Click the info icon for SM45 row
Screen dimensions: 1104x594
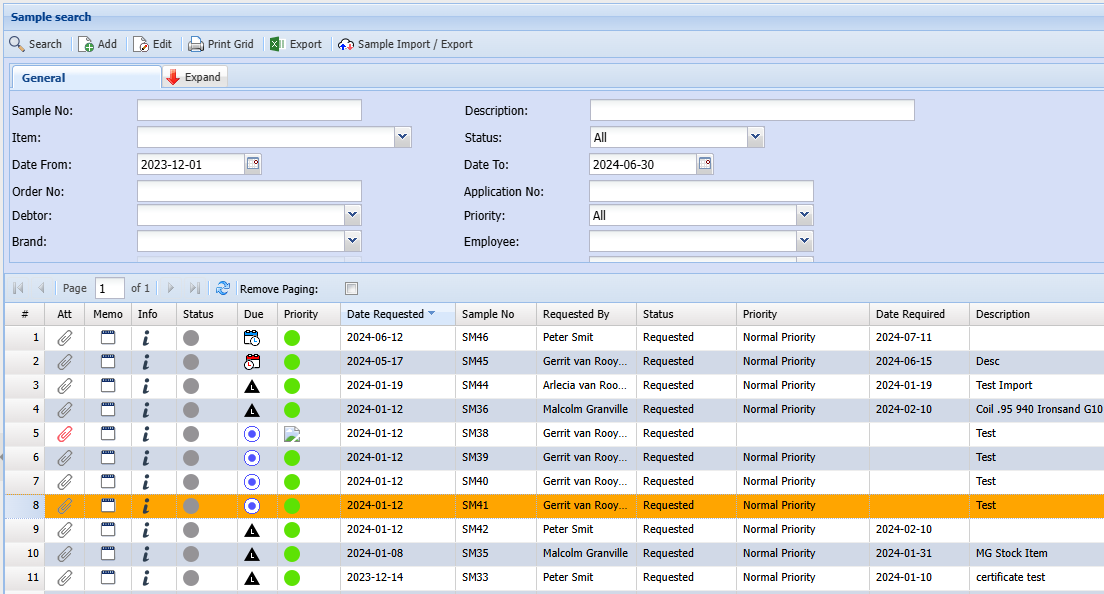click(146, 362)
